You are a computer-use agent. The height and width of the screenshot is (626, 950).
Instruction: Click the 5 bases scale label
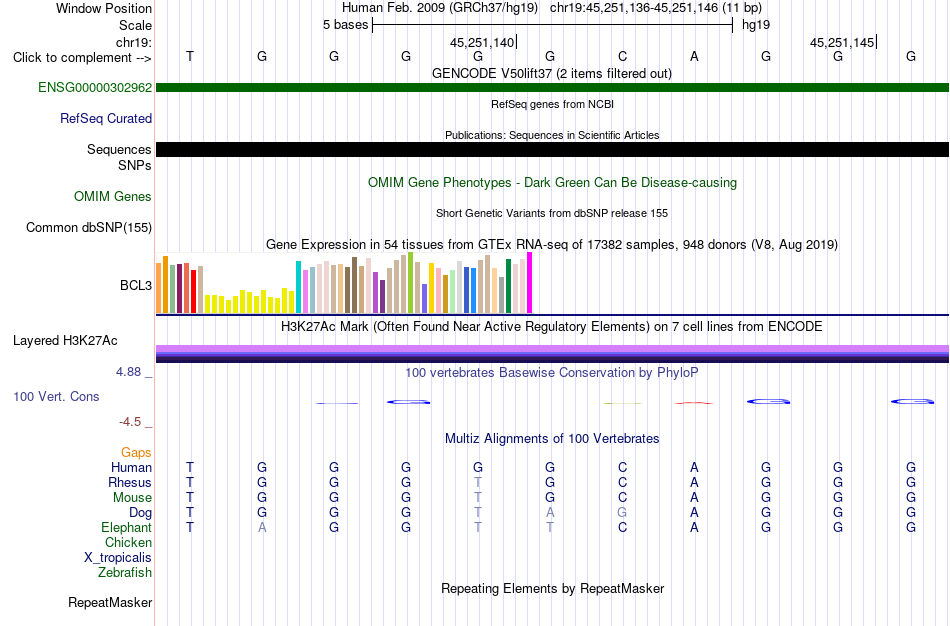tap(345, 25)
